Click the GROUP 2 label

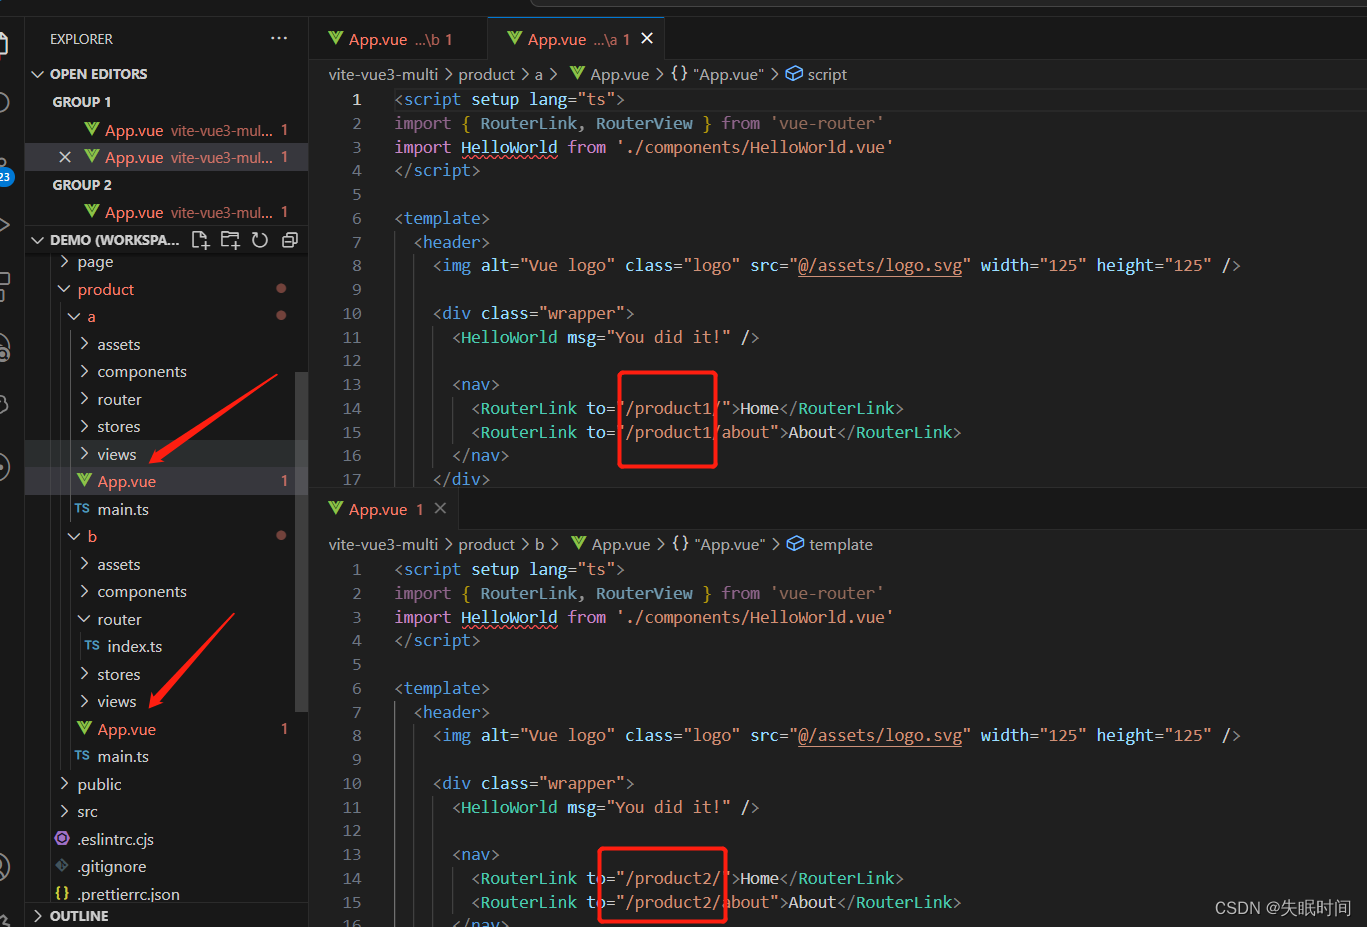tap(82, 185)
